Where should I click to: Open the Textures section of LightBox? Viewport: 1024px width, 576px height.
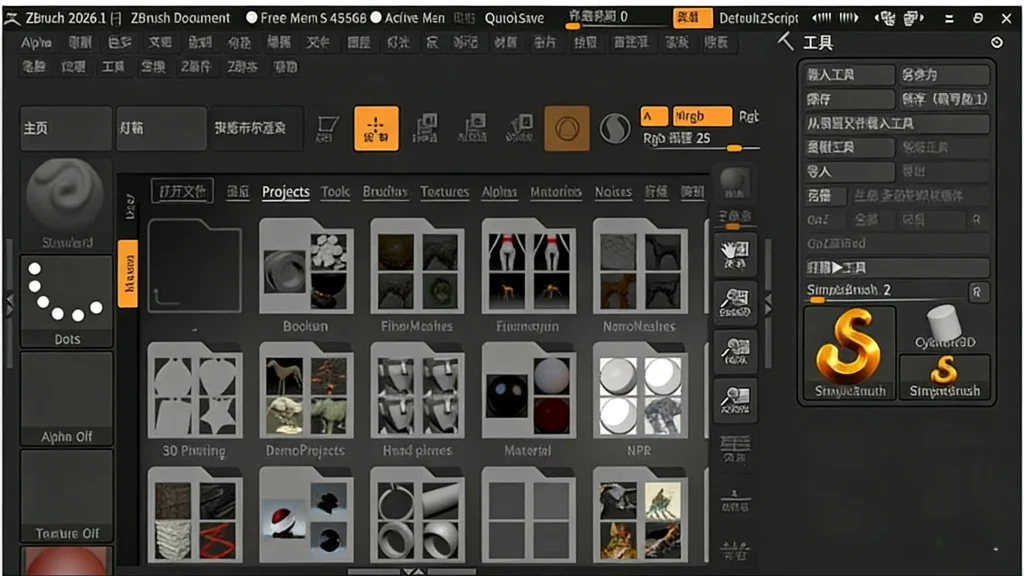(444, 192)
